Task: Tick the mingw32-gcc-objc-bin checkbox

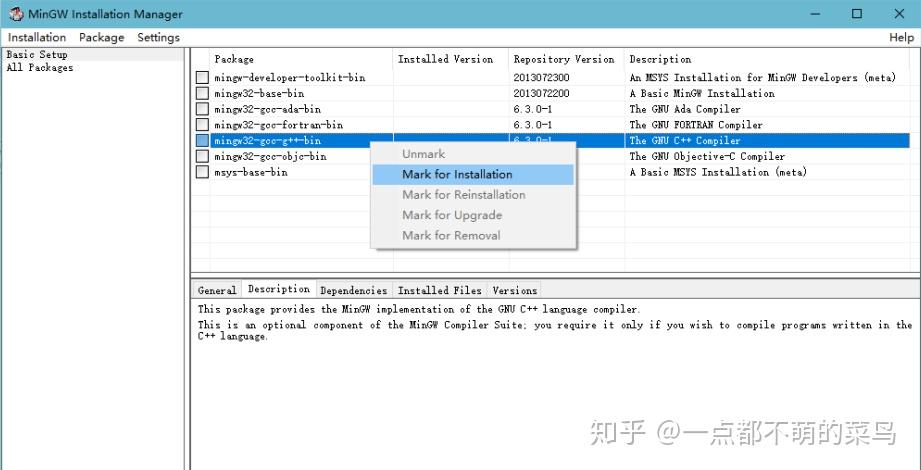Action: [x=202, y=156]
